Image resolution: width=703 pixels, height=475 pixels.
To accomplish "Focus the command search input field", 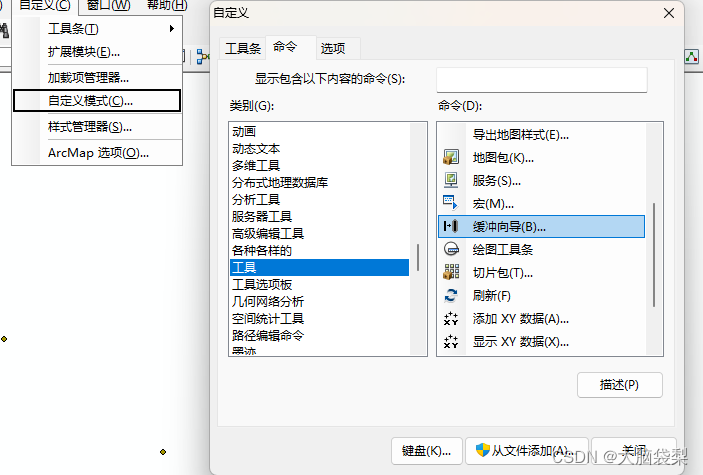I will pos(542,80).
